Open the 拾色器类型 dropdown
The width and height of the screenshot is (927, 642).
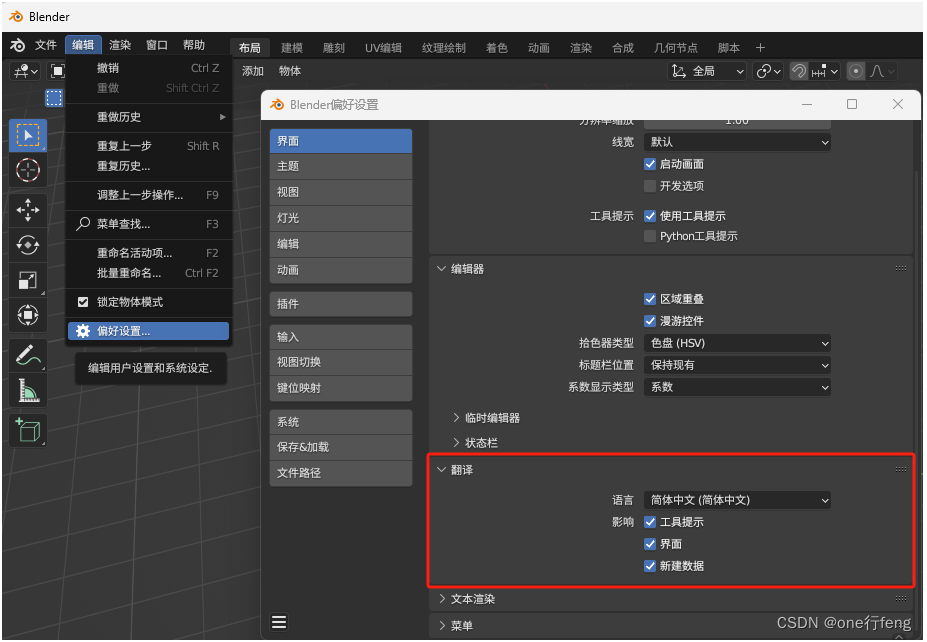tap(737, 343)
